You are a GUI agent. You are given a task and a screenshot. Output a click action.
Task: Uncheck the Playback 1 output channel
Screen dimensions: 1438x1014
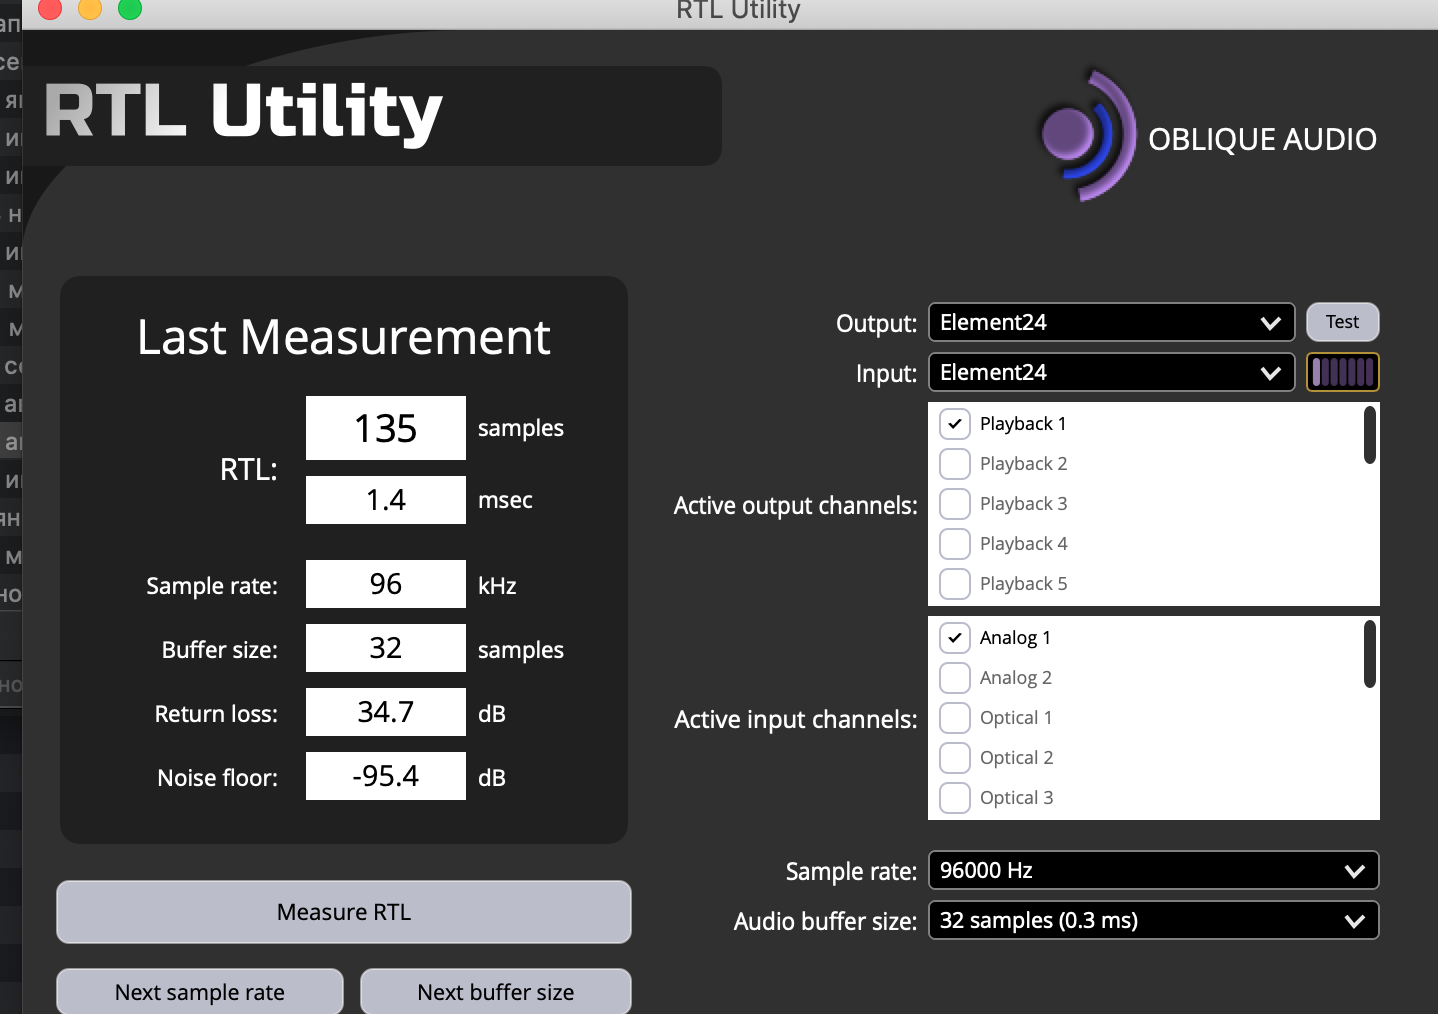pos(955,424)
